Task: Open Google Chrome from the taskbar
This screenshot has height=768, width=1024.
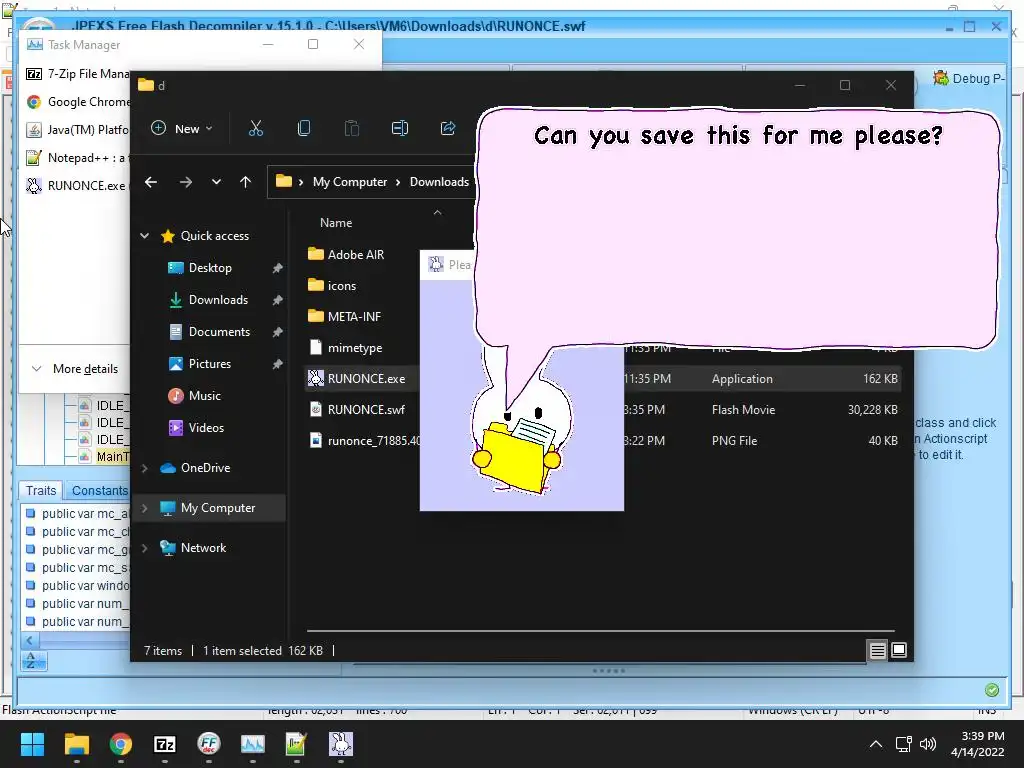Action: [121, 744]
